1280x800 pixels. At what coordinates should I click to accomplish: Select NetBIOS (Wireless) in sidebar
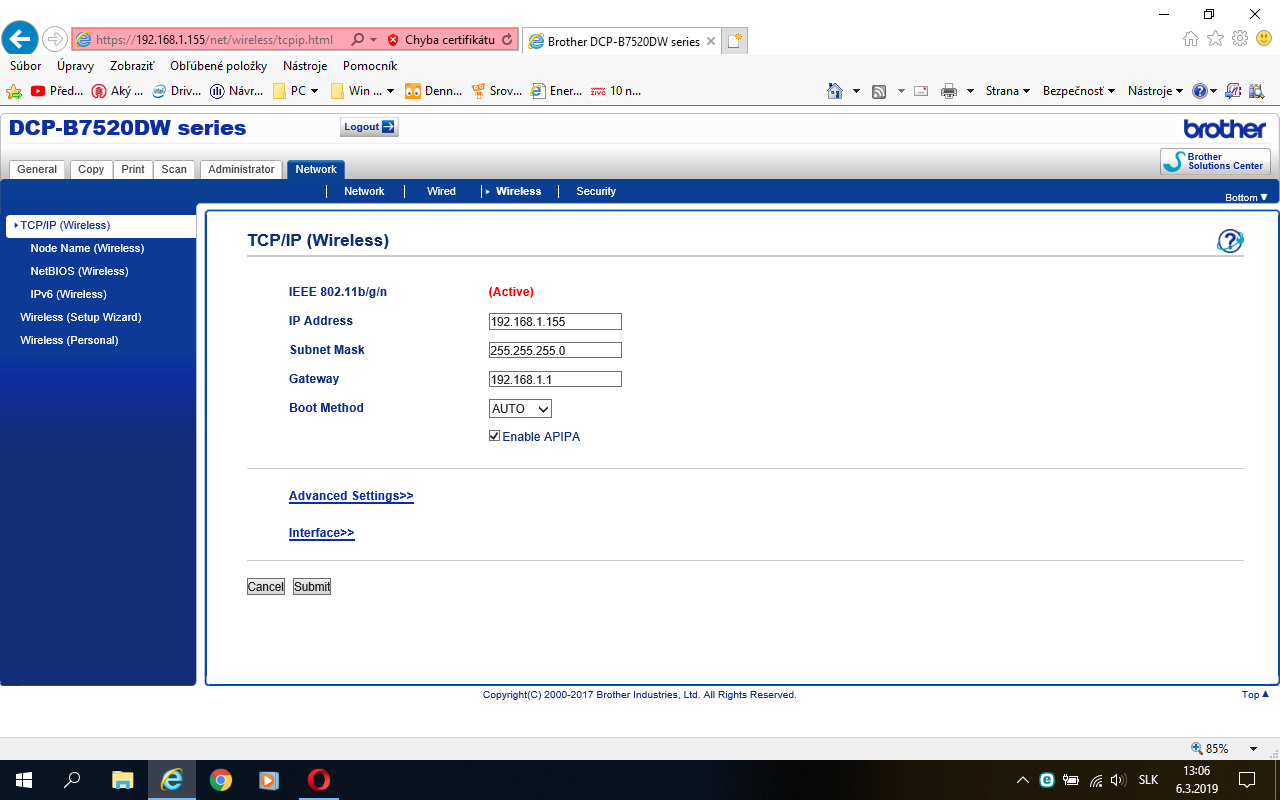point(79,271)
